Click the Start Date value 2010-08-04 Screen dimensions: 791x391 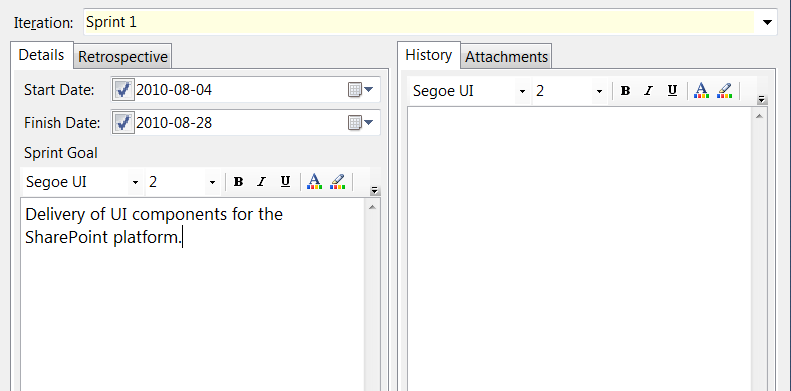pos(174,90)
